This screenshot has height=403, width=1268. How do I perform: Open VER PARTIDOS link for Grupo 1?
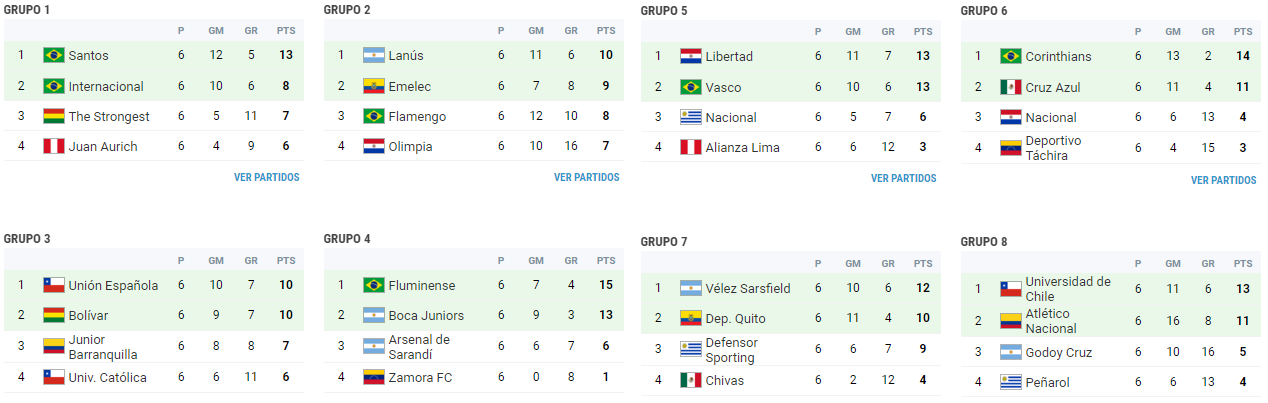pyautogui.click(x=266, y=177)
